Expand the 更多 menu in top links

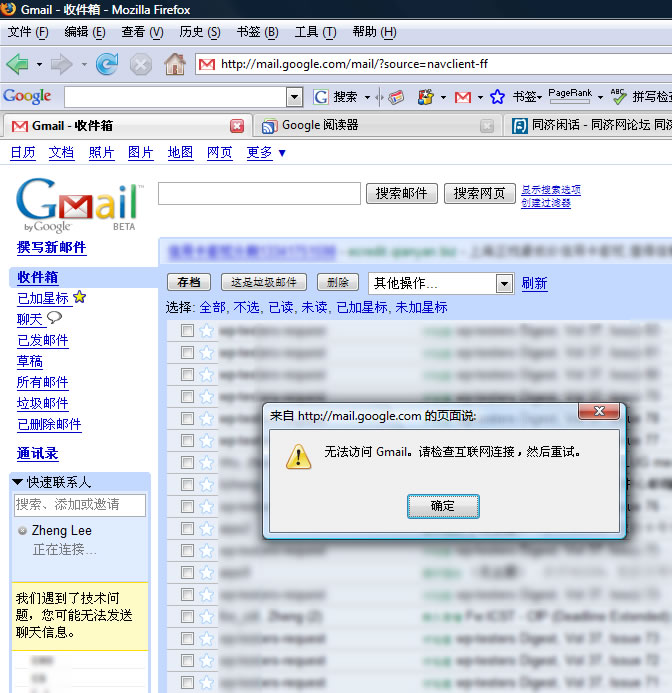(x=267, y=153)
